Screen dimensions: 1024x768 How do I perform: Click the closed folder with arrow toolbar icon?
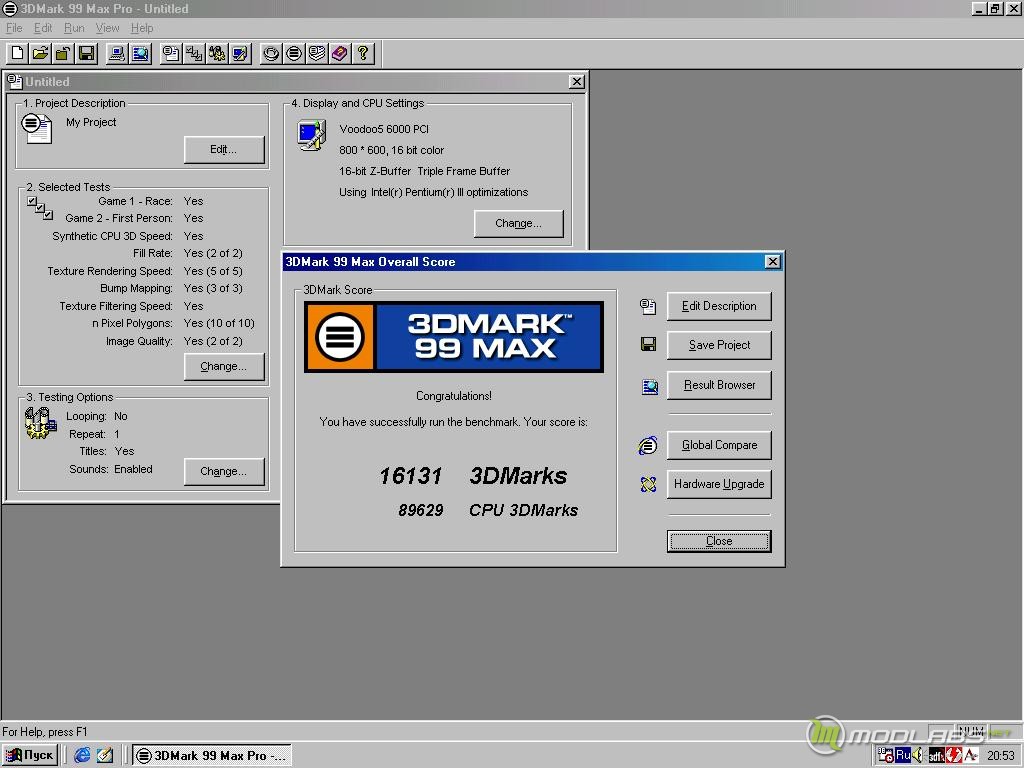pyautogui.click(x=63, y=54)
